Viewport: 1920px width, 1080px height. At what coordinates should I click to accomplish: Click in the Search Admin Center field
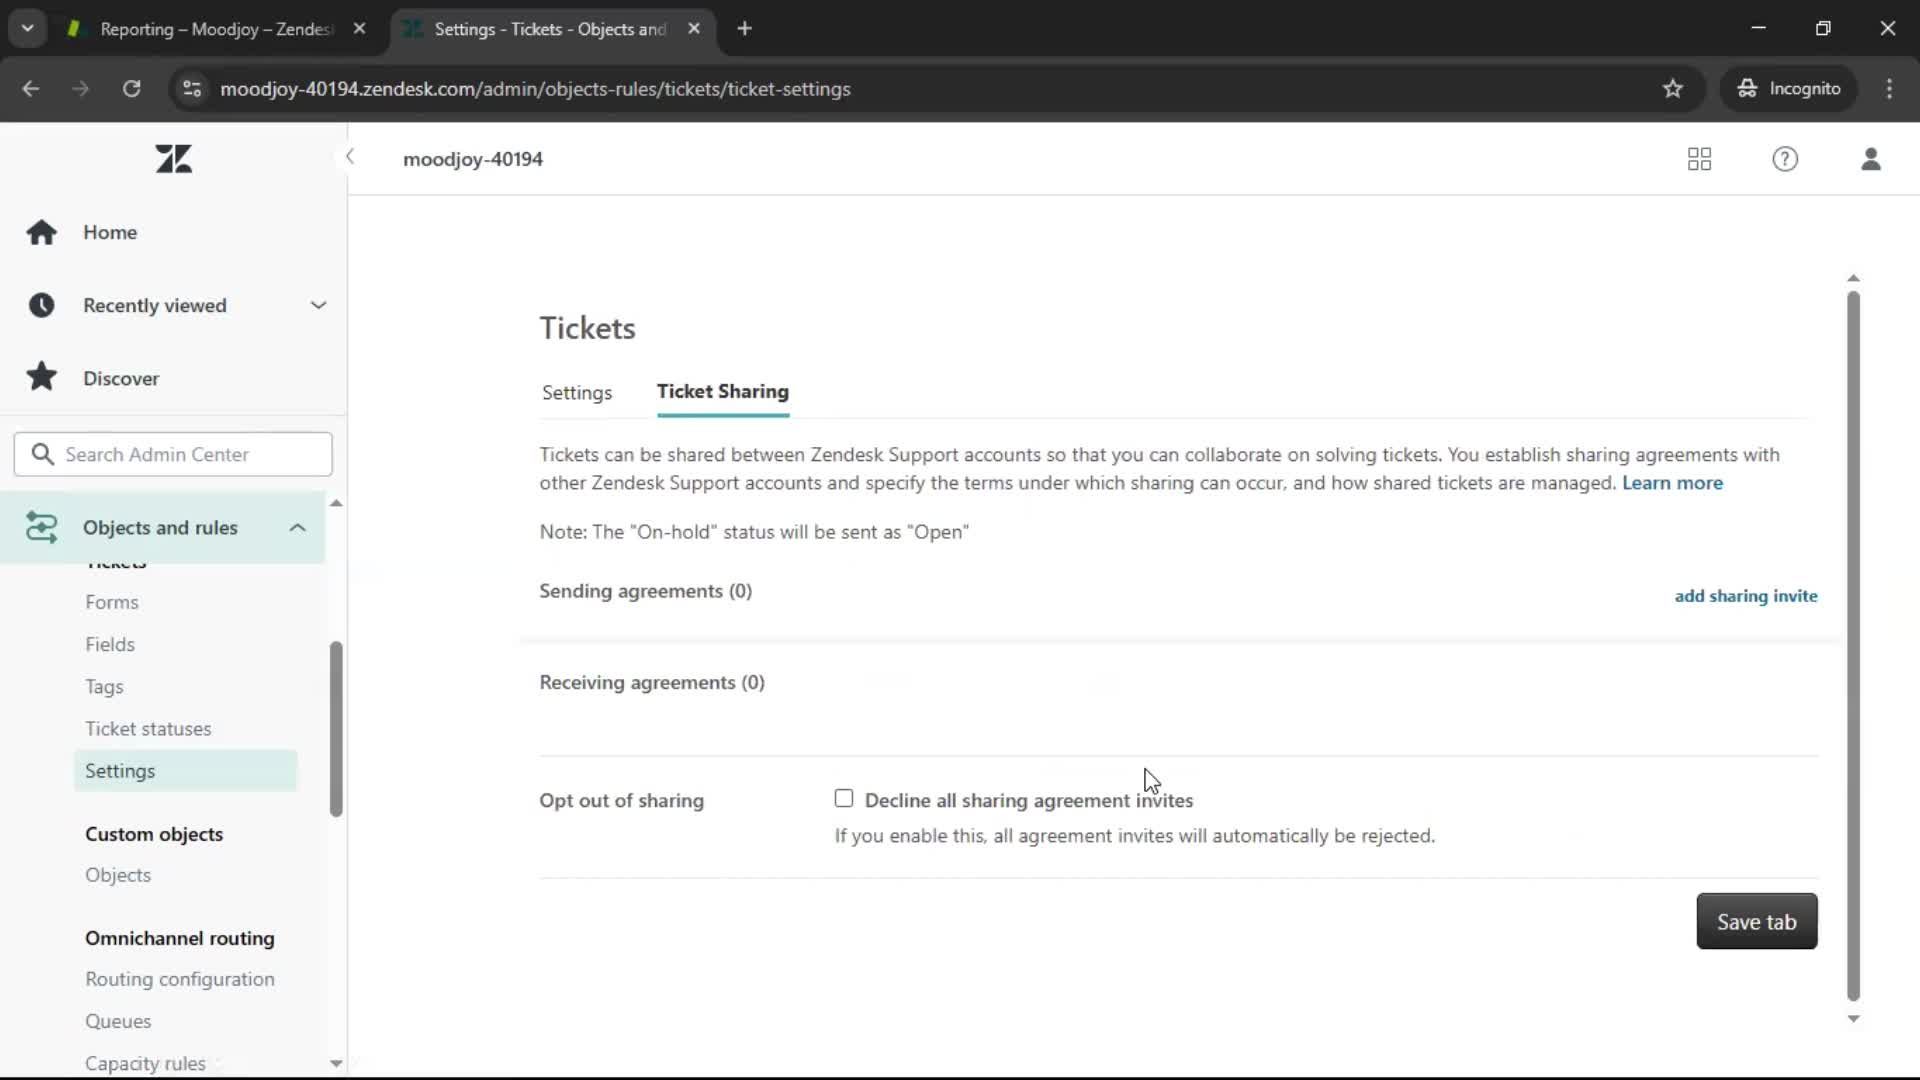173,454
